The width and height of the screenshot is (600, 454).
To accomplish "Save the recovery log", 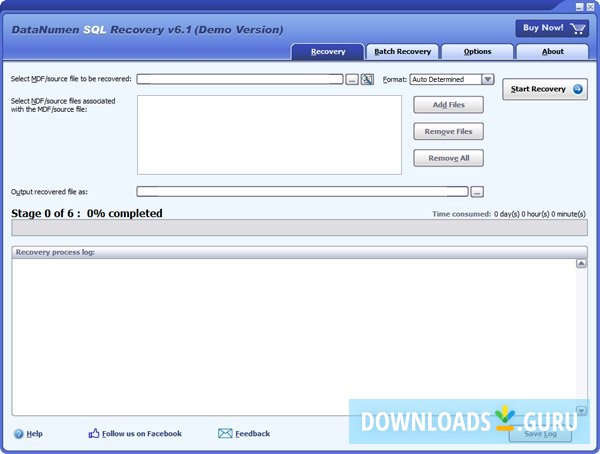I will (540, 434).
